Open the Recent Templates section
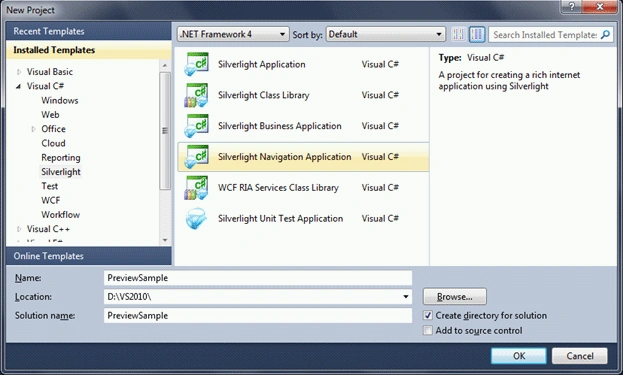This screenshot has height=375, width=623. [89, 31]
